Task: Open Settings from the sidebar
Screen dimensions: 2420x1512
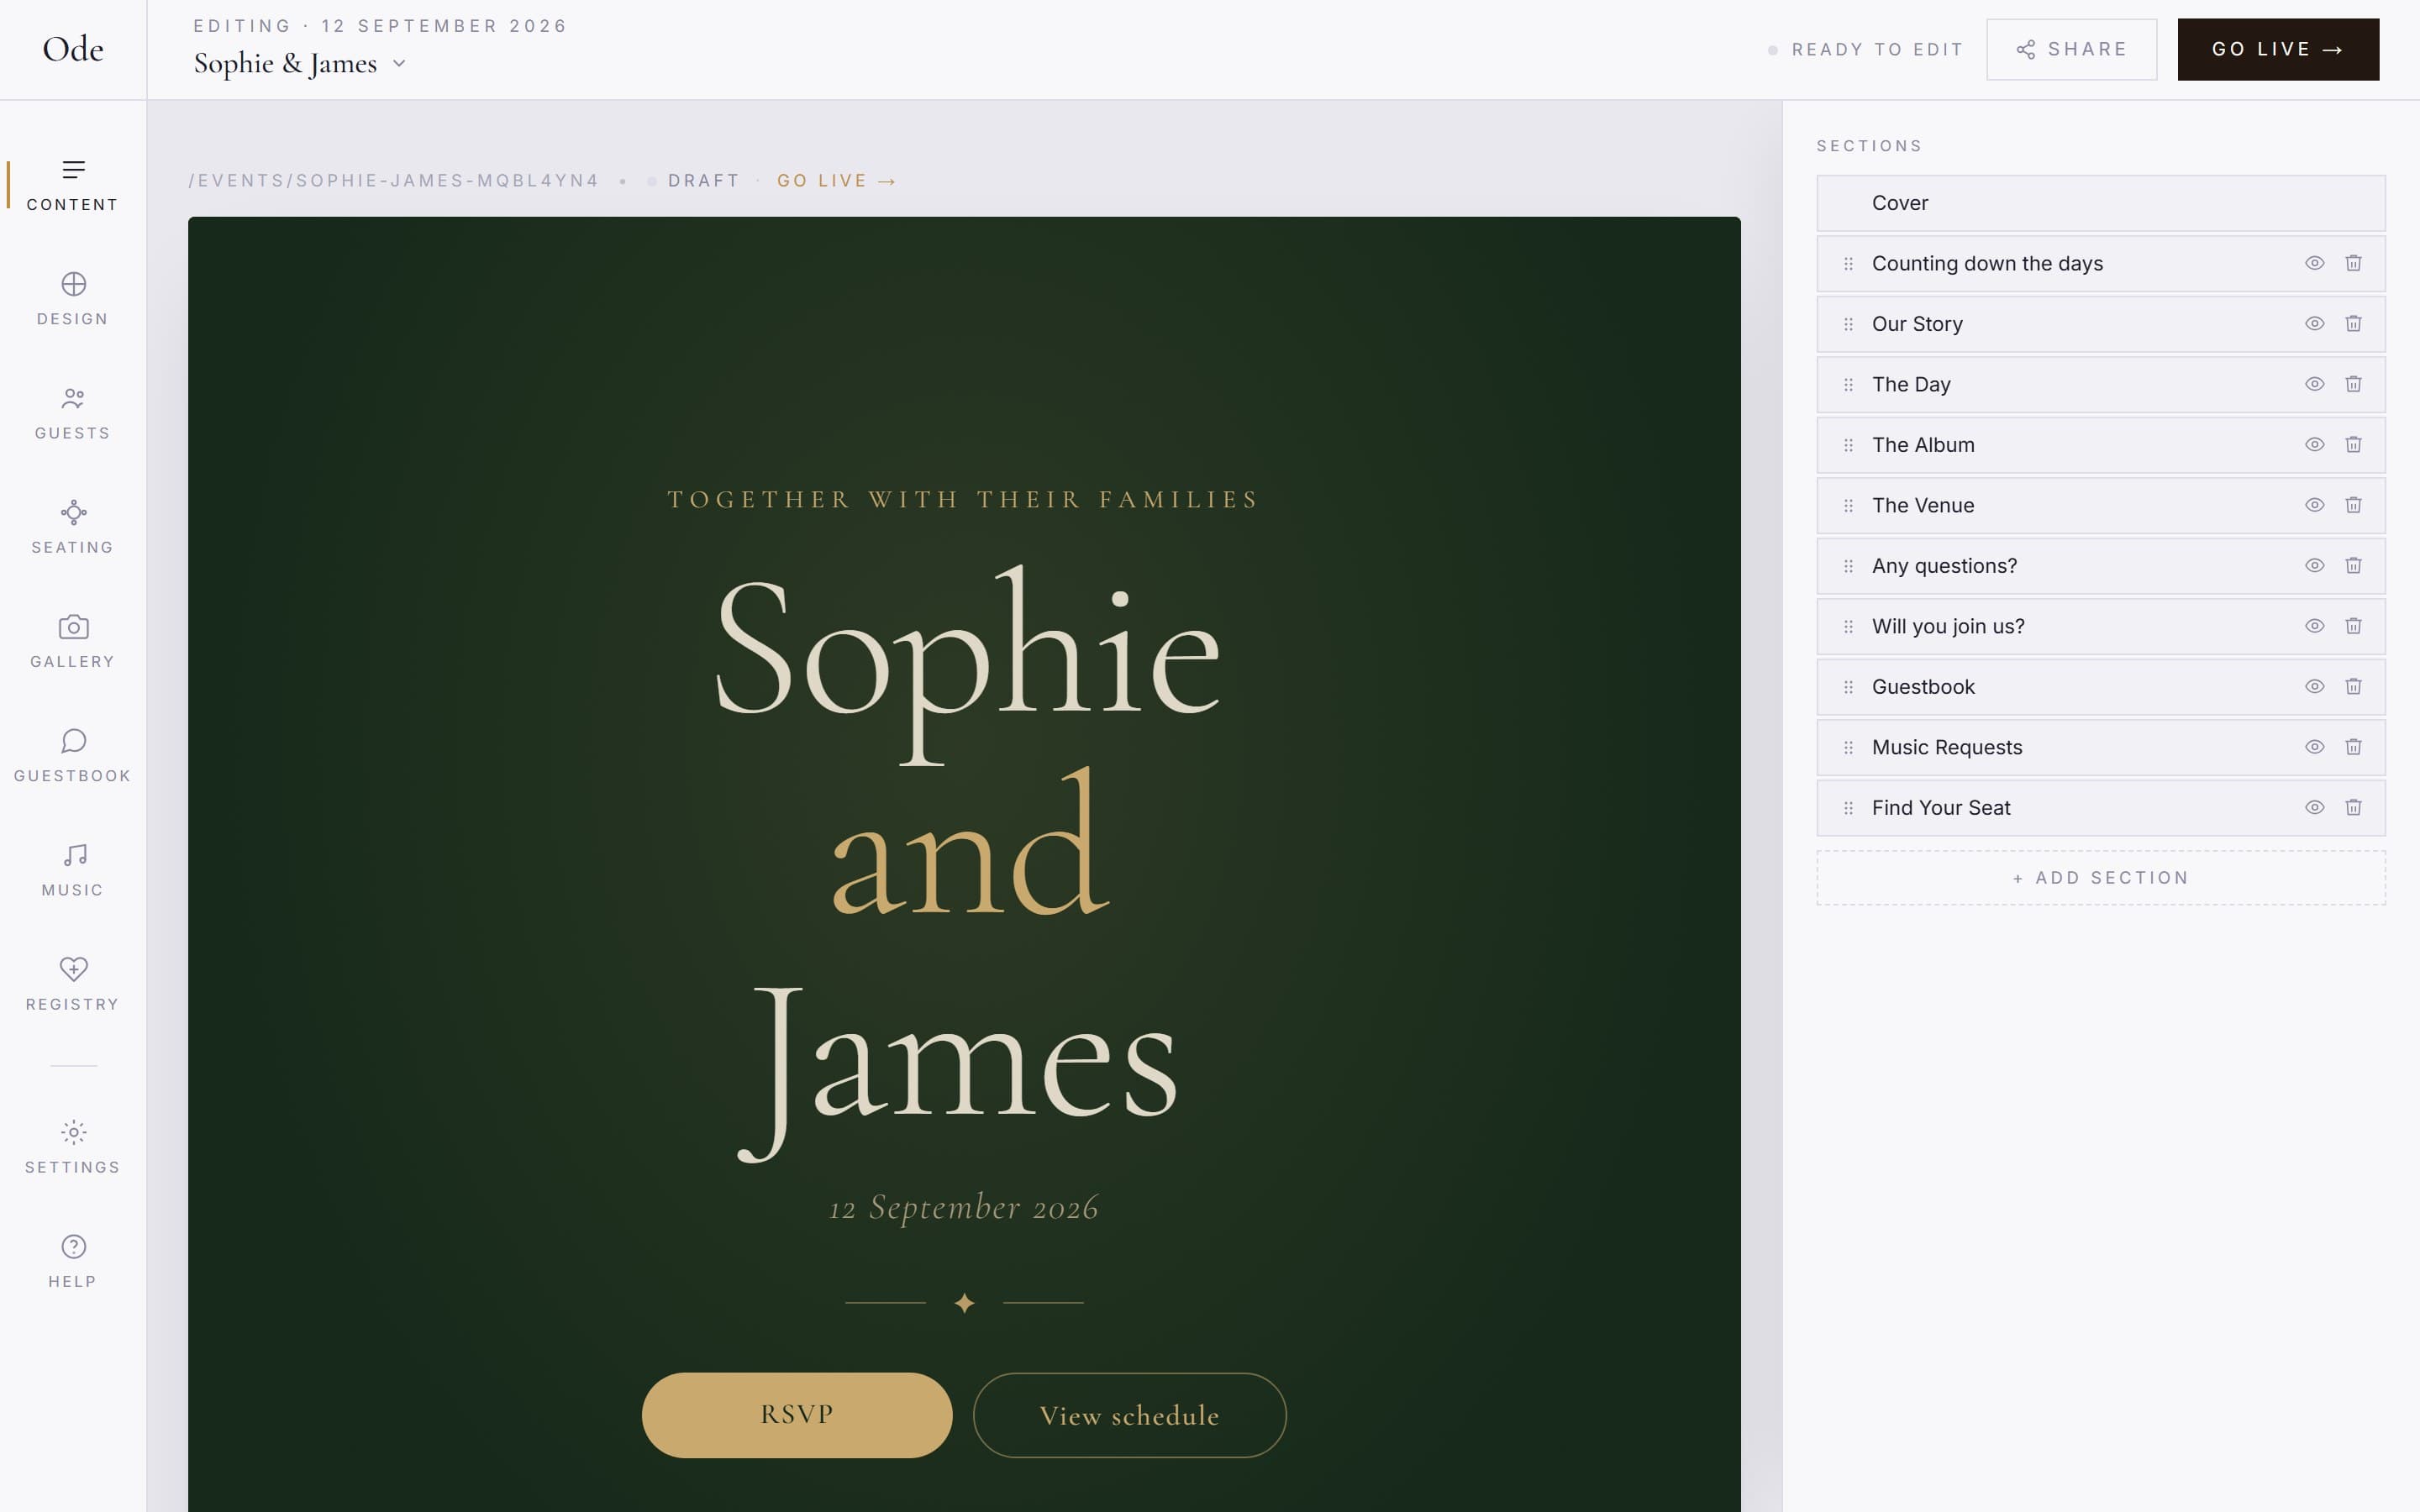Action: tap(73, 1148)
